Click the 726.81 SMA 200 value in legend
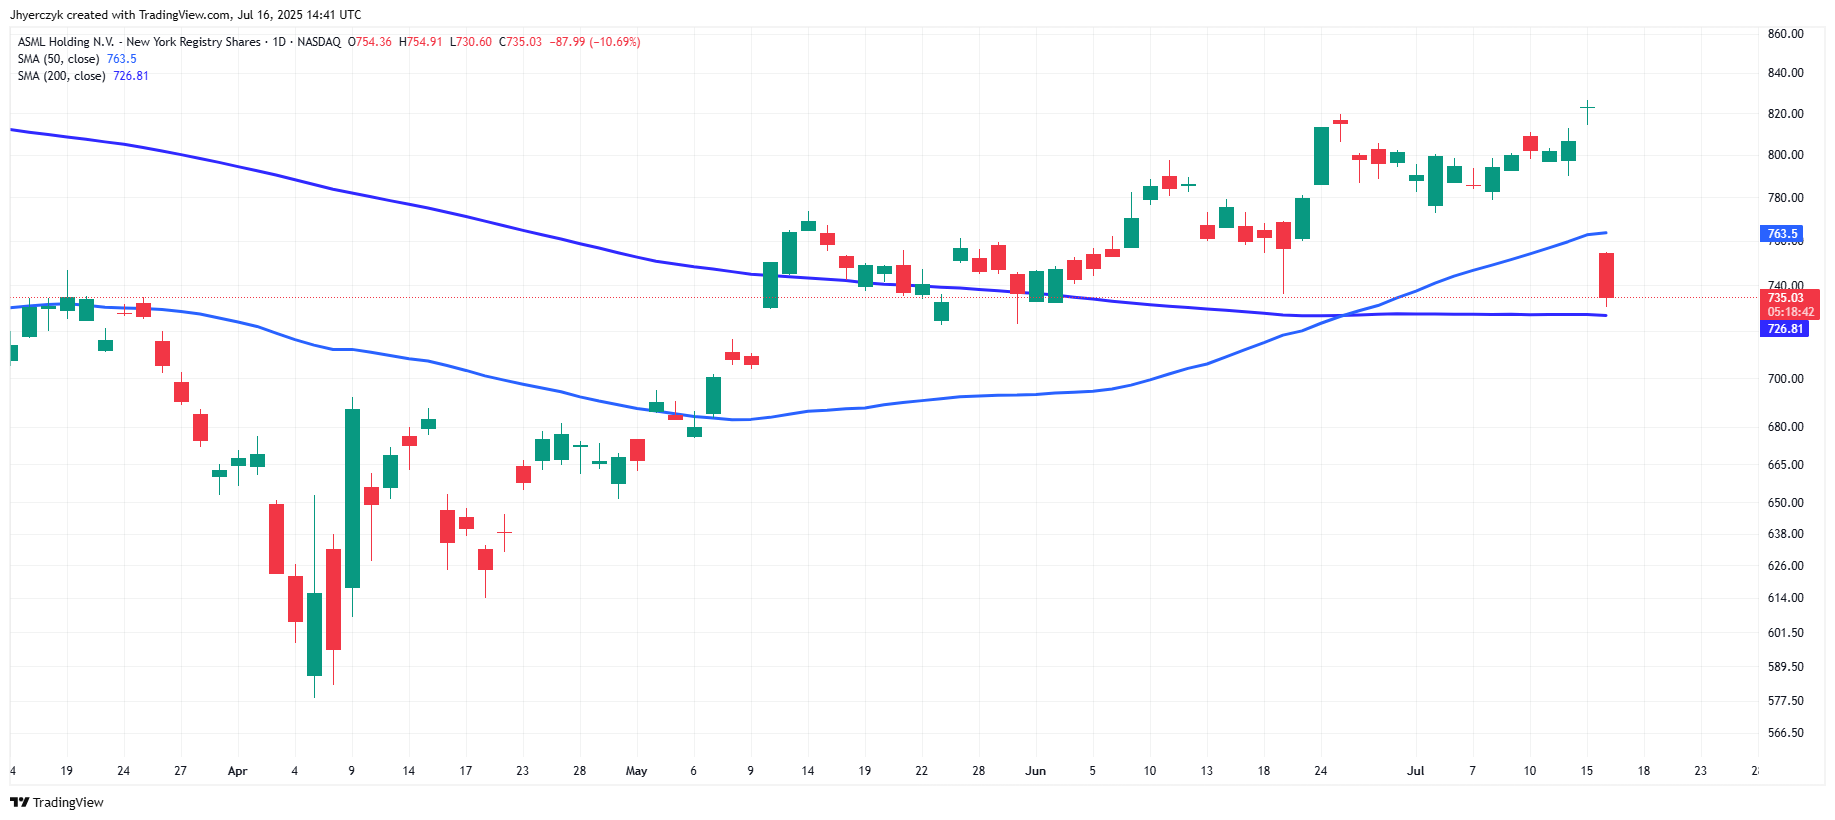 tap(131, 76)
